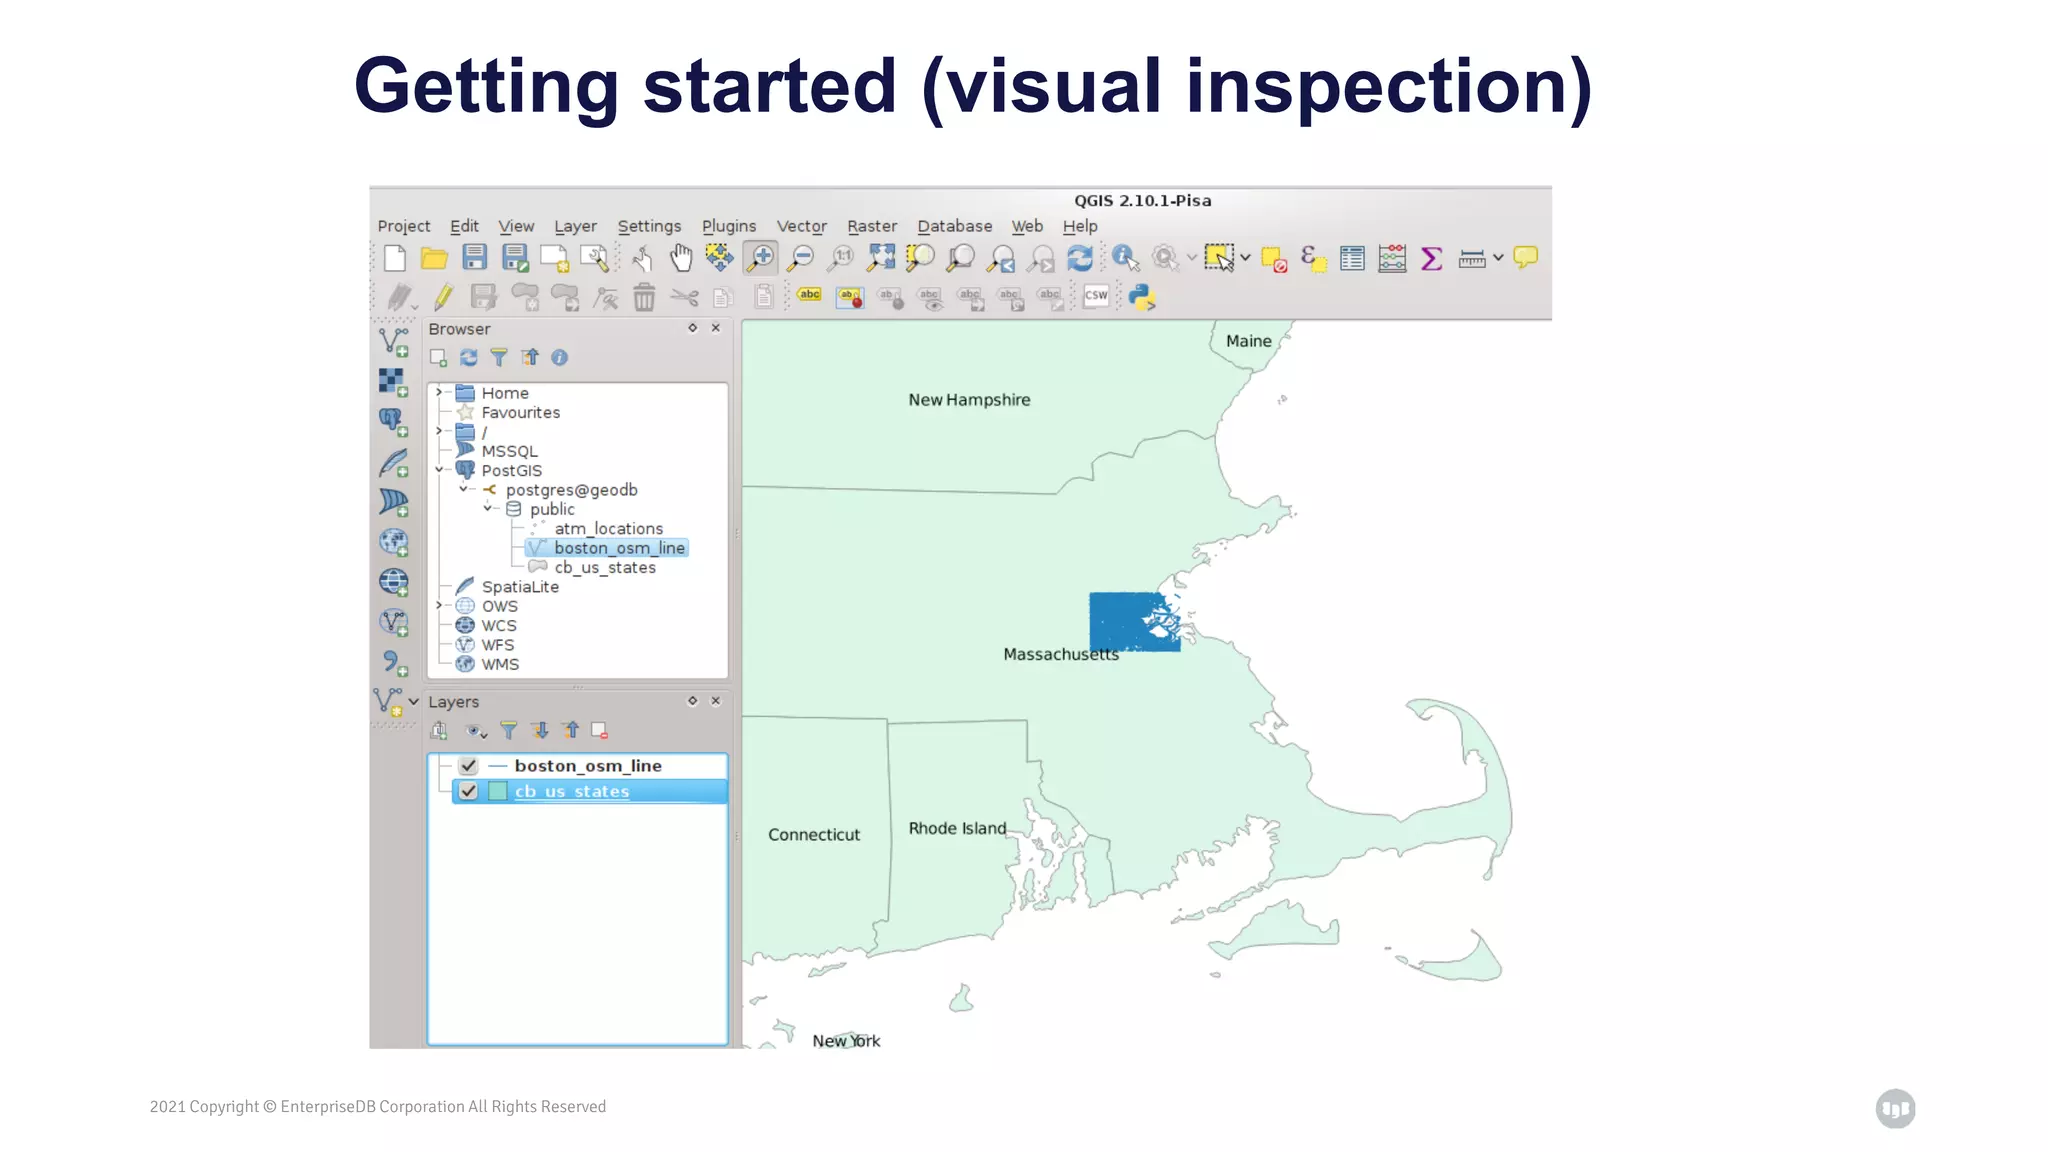
Task: Collapse the public schema node
Action: [487, 508]
